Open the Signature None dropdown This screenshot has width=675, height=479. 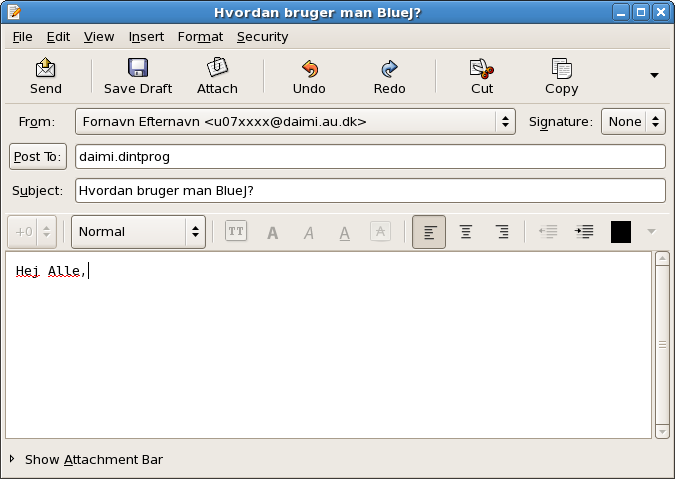click(633, 122)
